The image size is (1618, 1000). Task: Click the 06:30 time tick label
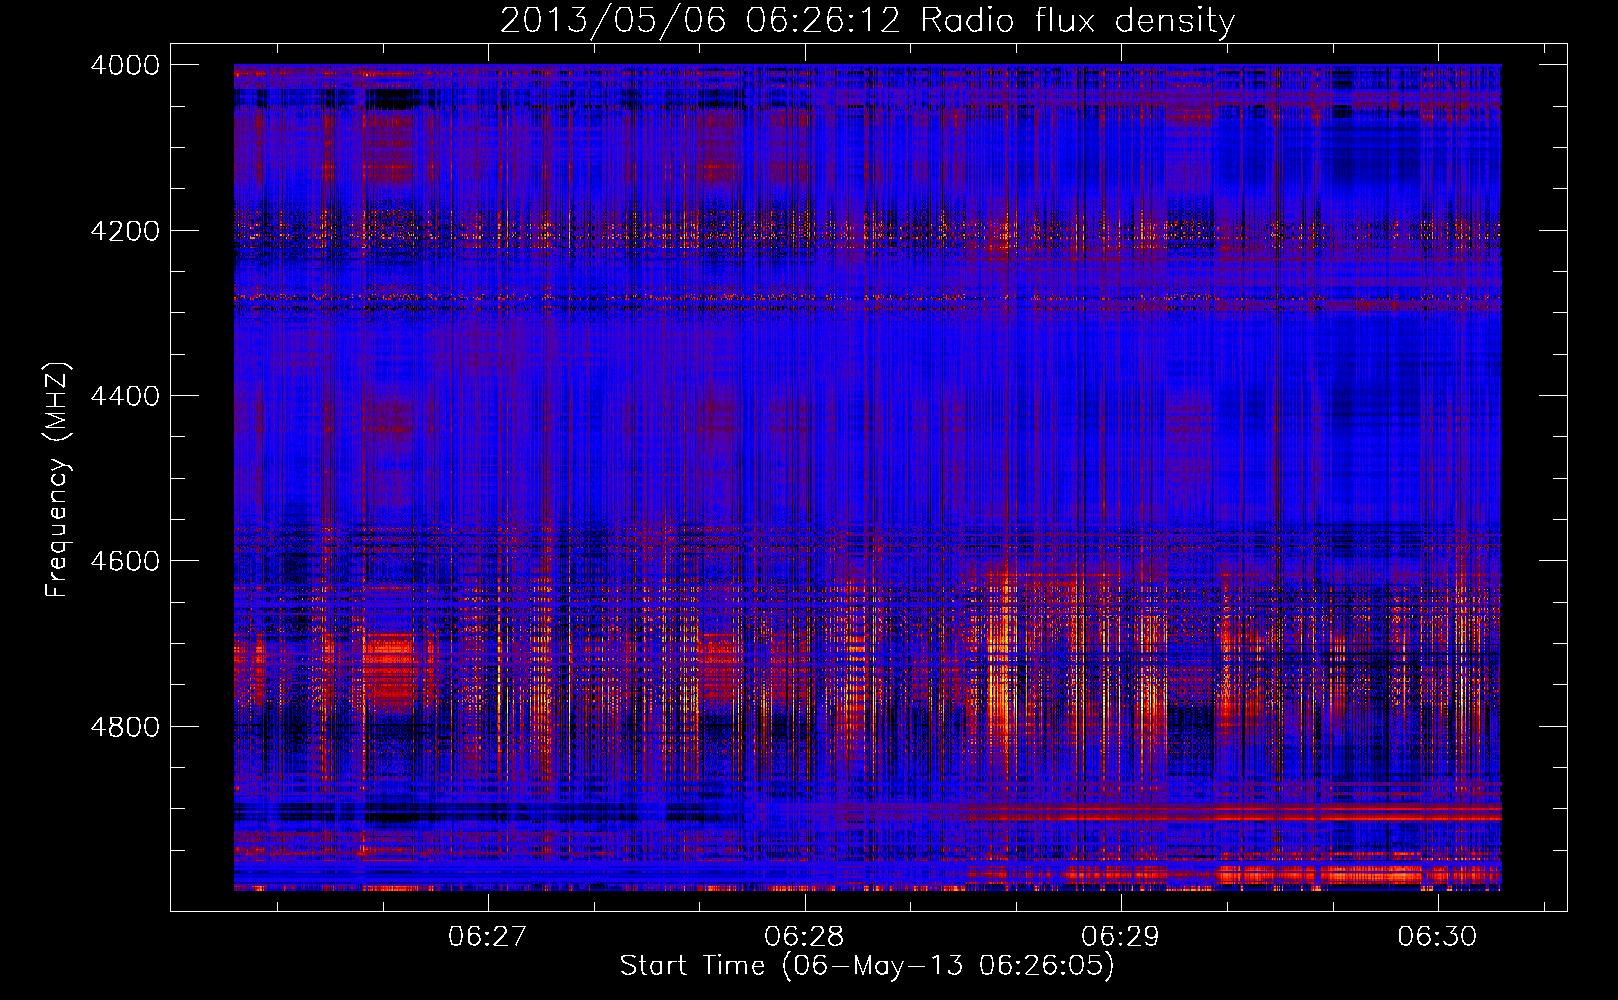pyautogui.click(x=1437, y=937)
